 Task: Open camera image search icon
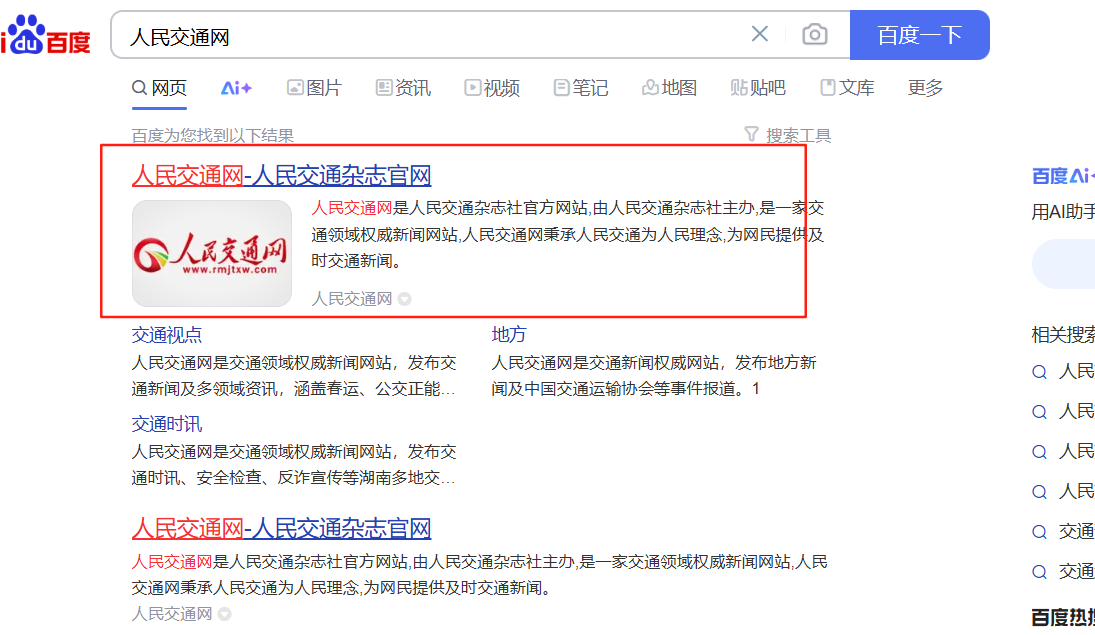pos(814,34)
